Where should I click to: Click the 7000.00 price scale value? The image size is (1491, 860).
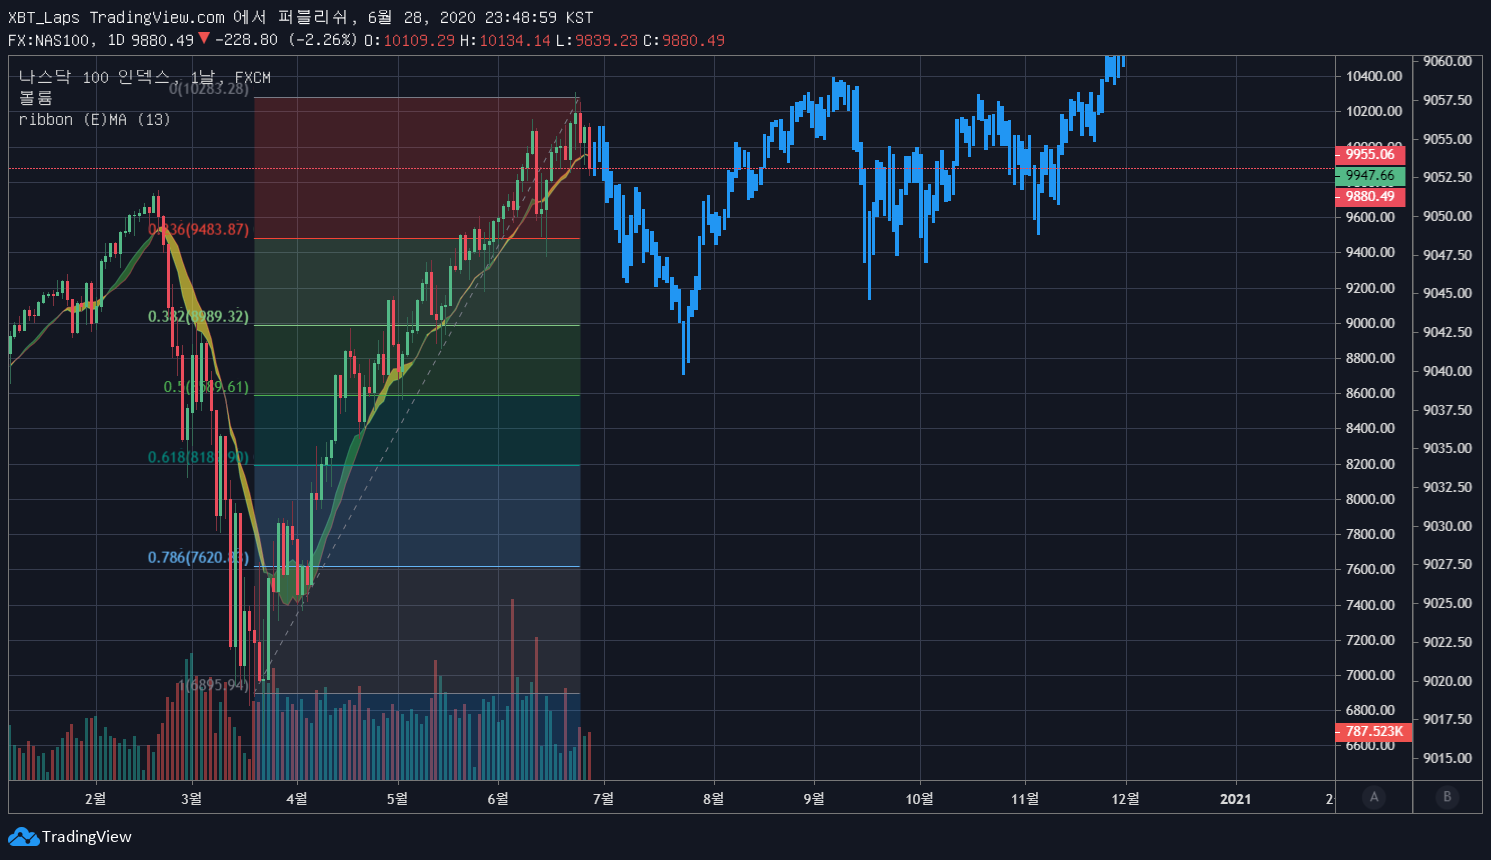tap(1370, 675)
